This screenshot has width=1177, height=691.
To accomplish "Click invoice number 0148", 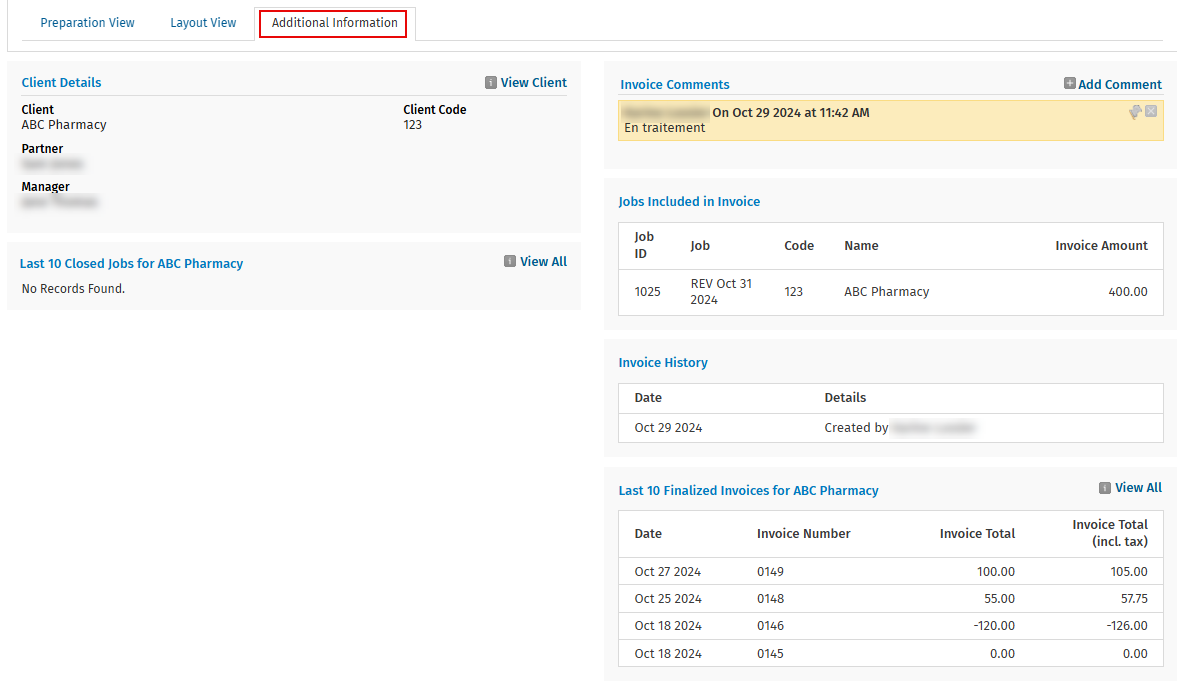I will (x=770, y=599).
